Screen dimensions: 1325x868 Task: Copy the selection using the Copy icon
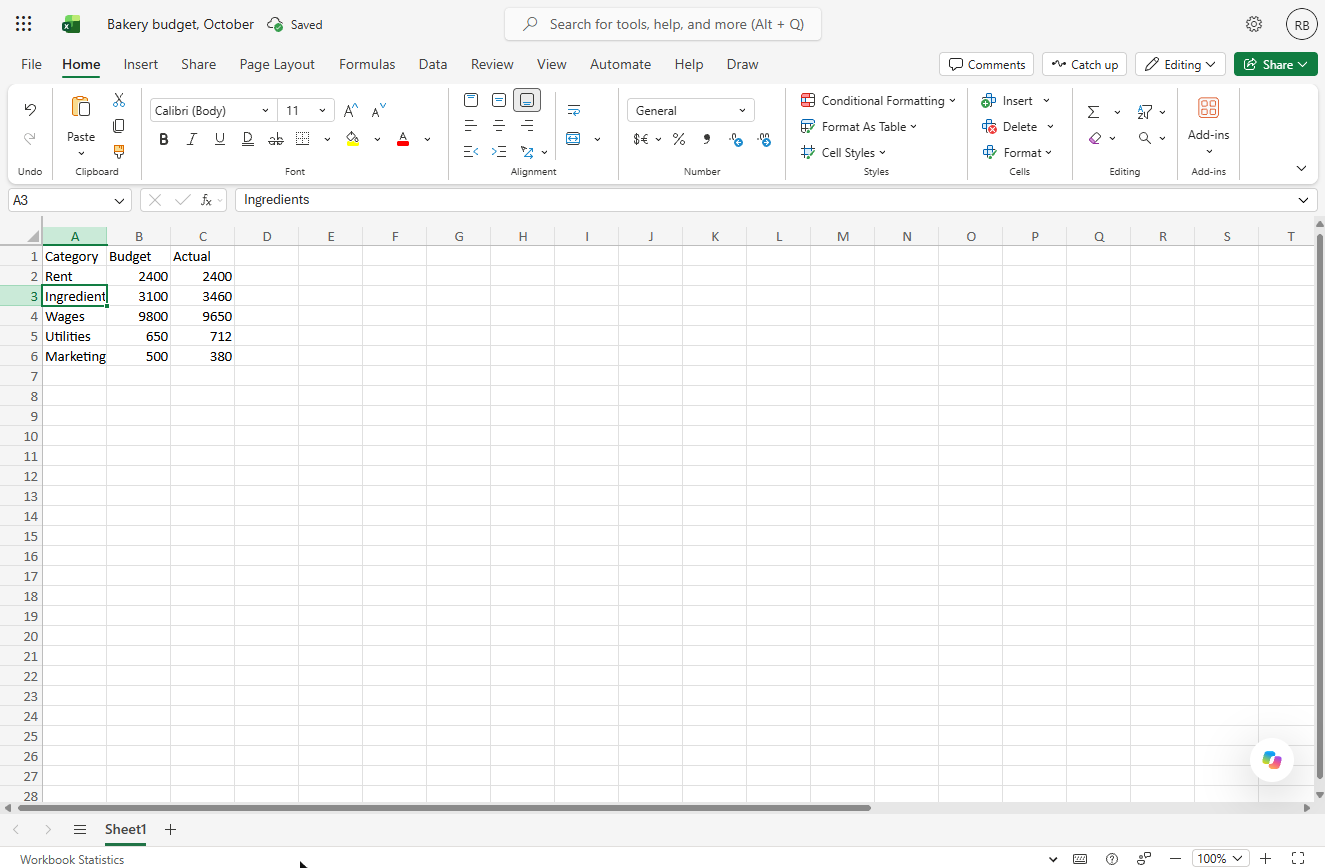coord(119,126)
